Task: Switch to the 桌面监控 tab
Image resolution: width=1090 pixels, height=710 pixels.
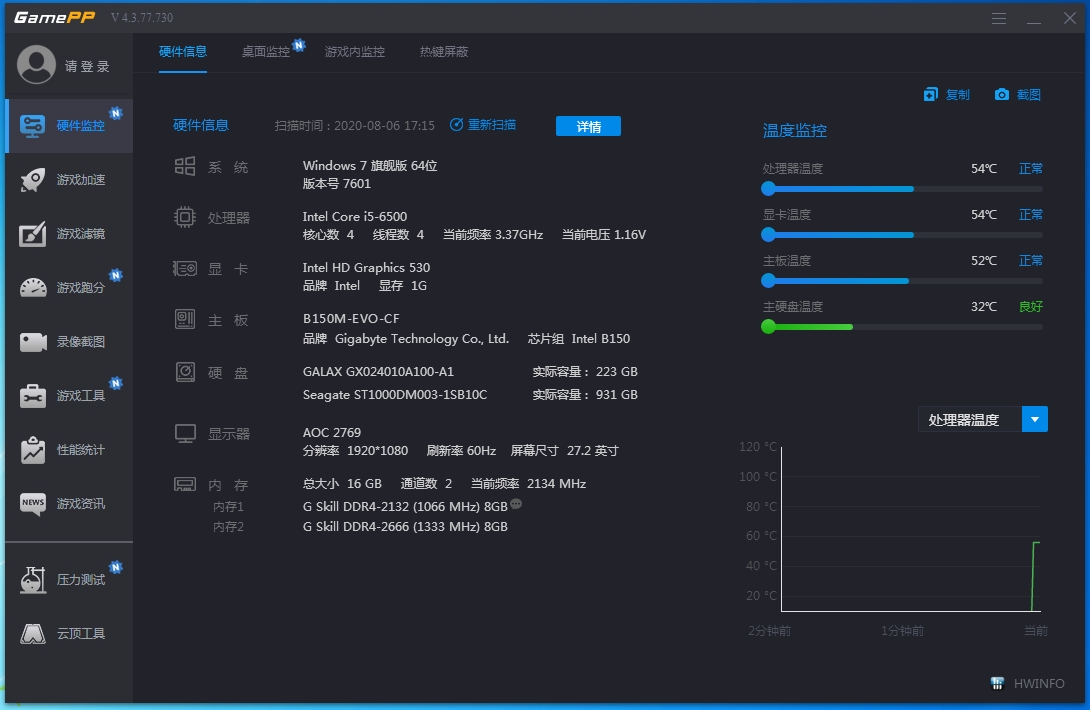Action: 266,52
